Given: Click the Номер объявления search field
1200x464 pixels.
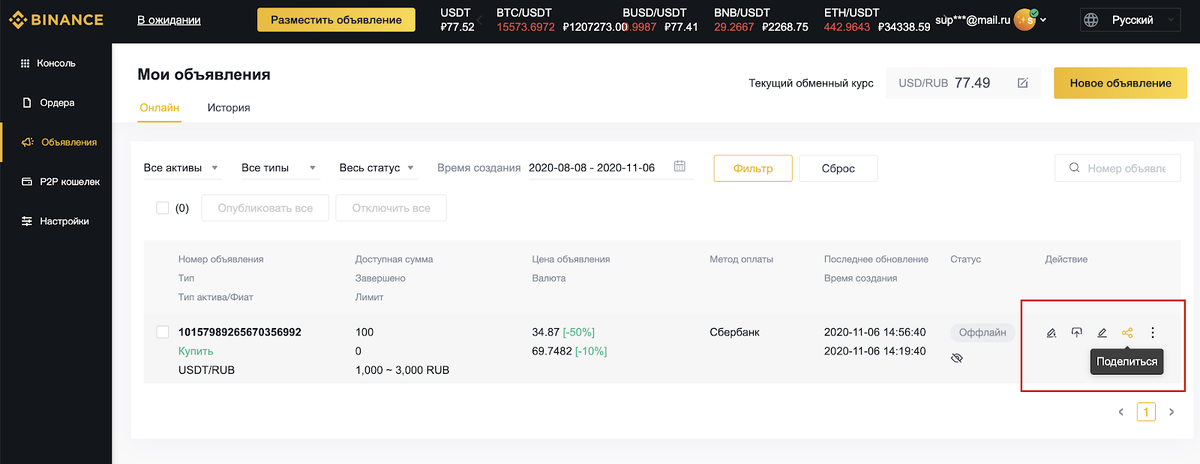Looking at the screenshot, I should click(x=1118, y=168).
